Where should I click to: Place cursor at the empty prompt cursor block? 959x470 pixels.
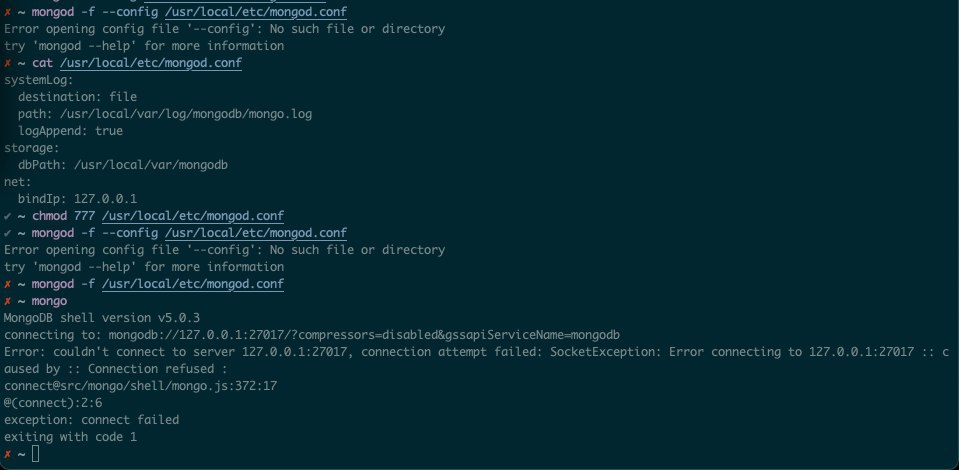[x=36, y=454]
